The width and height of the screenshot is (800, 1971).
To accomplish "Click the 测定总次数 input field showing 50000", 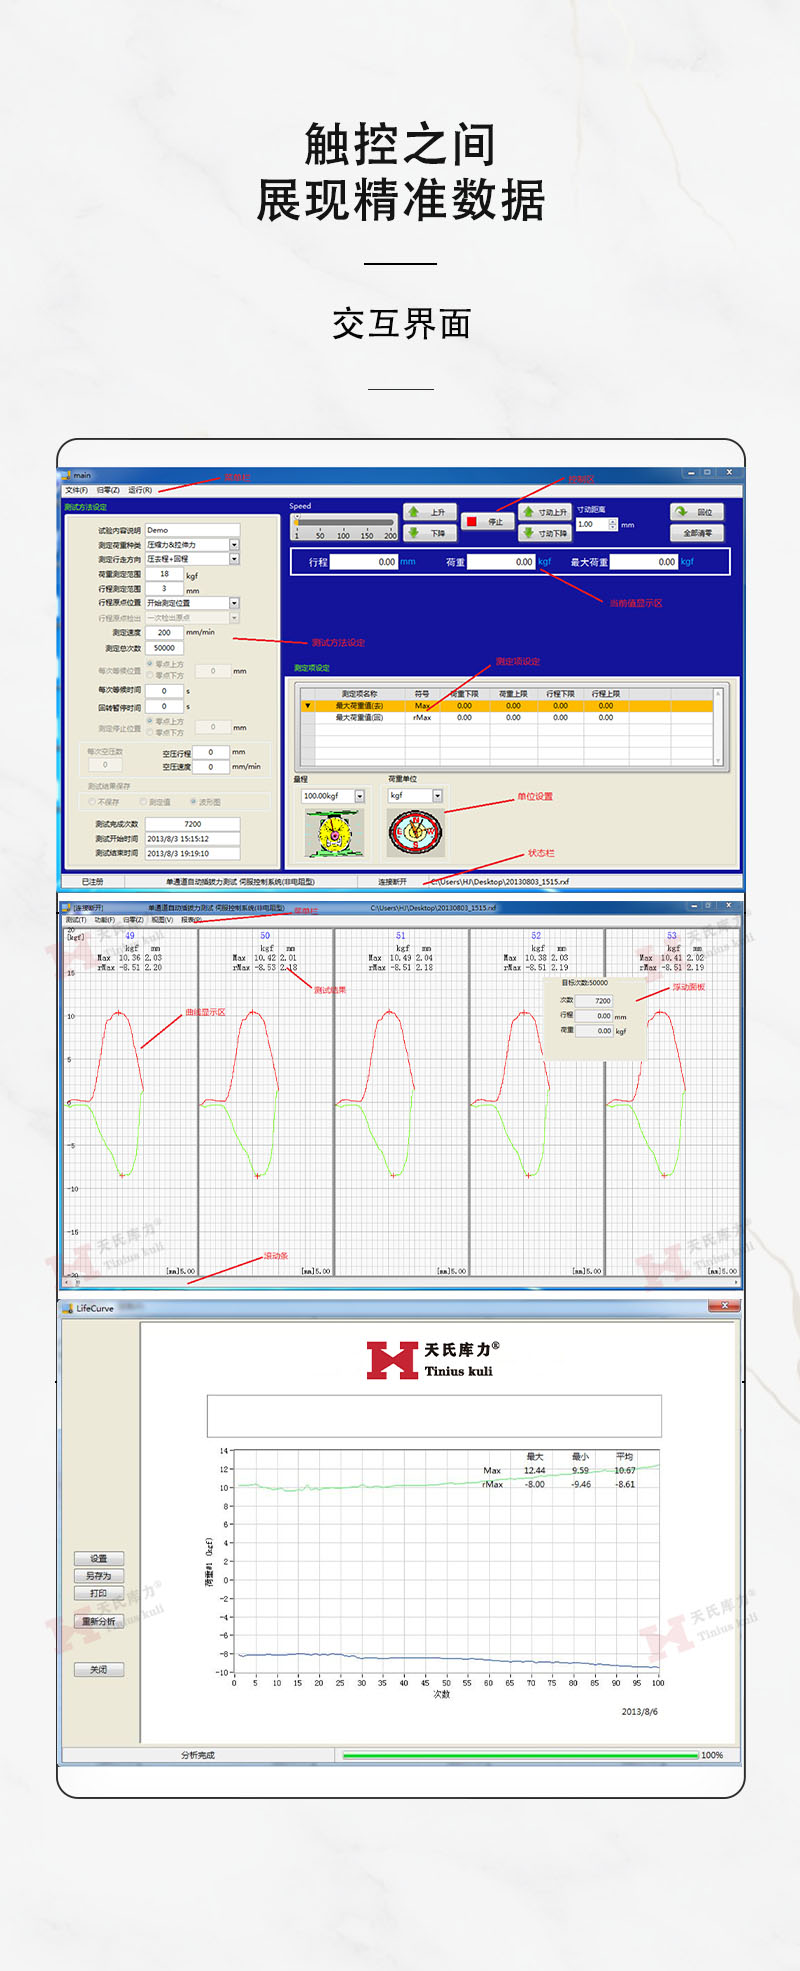I will tap(165, 648).
